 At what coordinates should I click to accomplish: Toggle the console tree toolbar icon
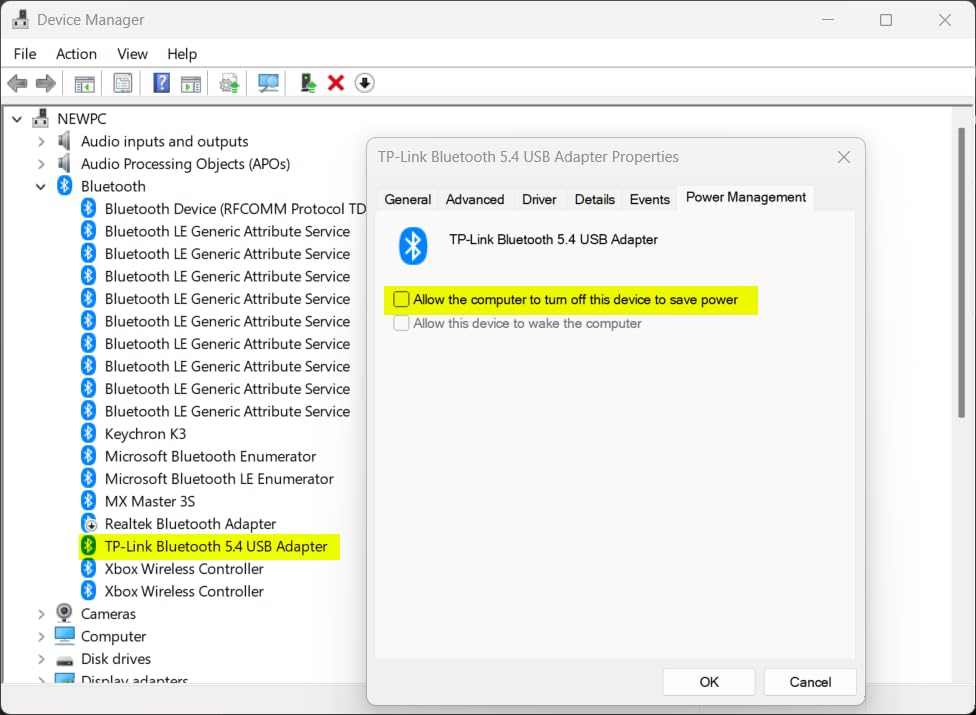pyautogui.click(x=85, y=83)
